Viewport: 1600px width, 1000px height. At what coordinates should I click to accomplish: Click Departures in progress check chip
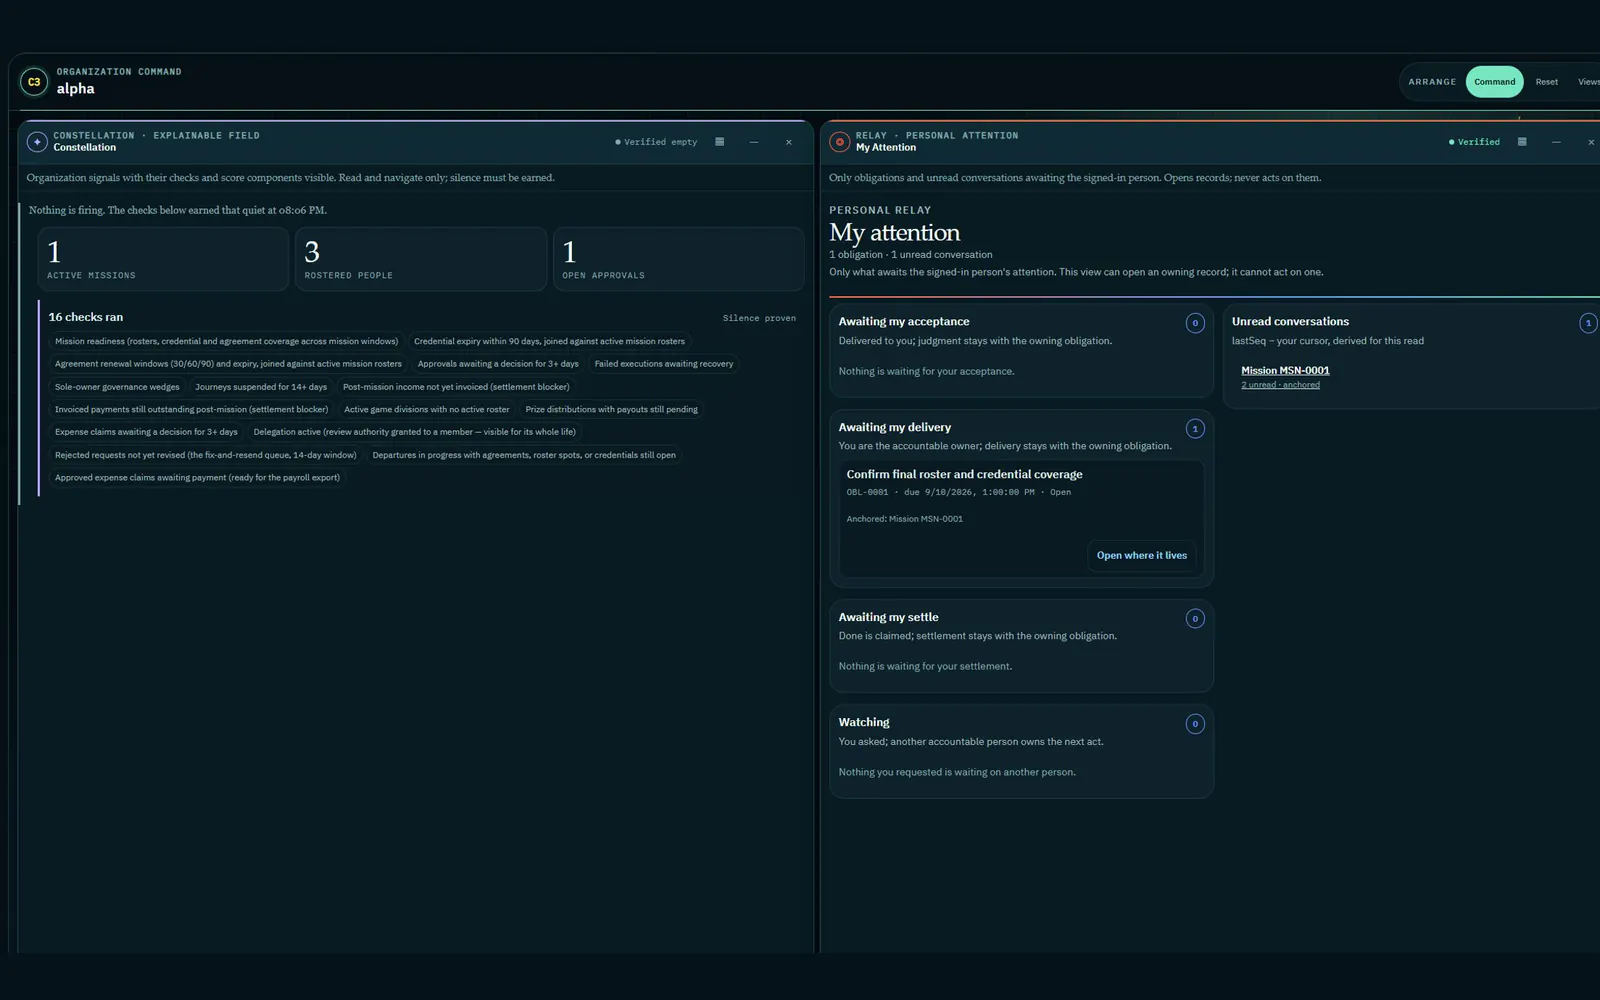pyautogui.click(x=524, y=455)
